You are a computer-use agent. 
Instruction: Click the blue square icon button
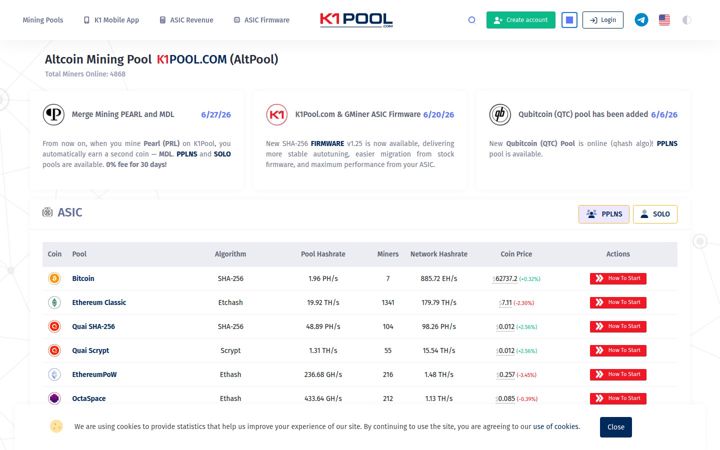569,20
